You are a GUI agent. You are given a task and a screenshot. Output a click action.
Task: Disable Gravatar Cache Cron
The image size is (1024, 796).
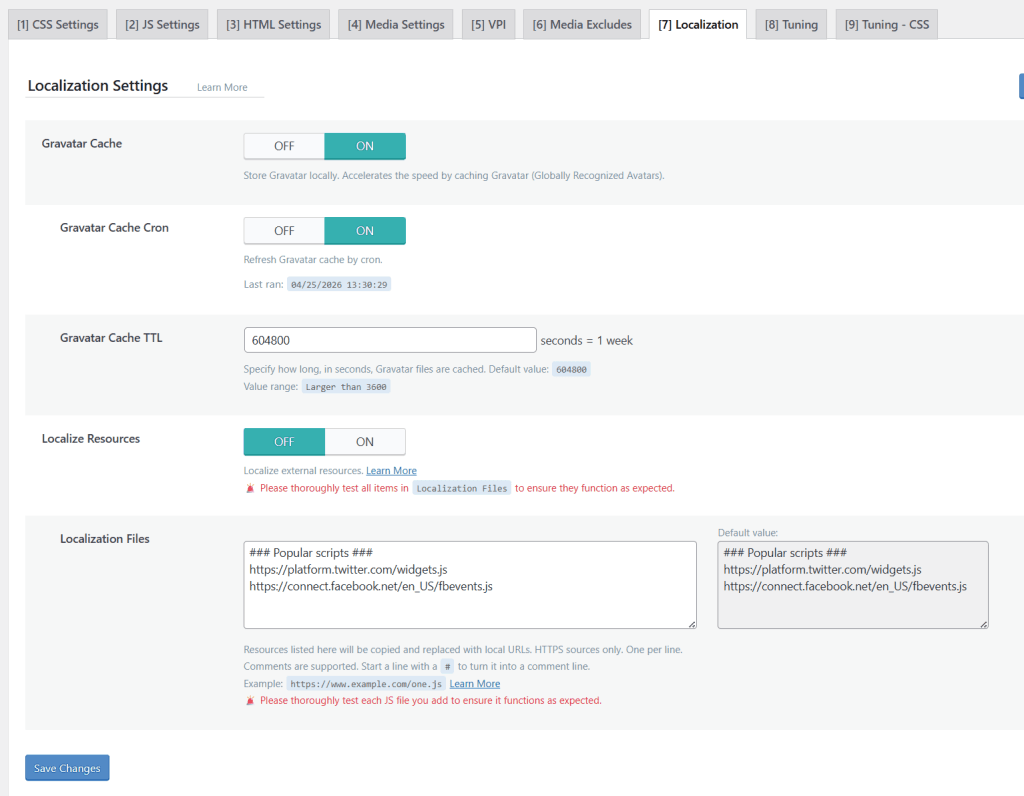click(283, 231)
